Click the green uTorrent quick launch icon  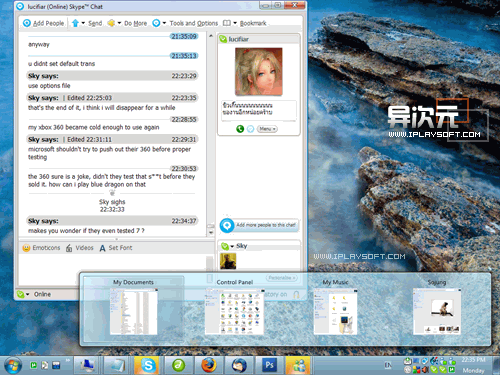click(x=34, y=365)
